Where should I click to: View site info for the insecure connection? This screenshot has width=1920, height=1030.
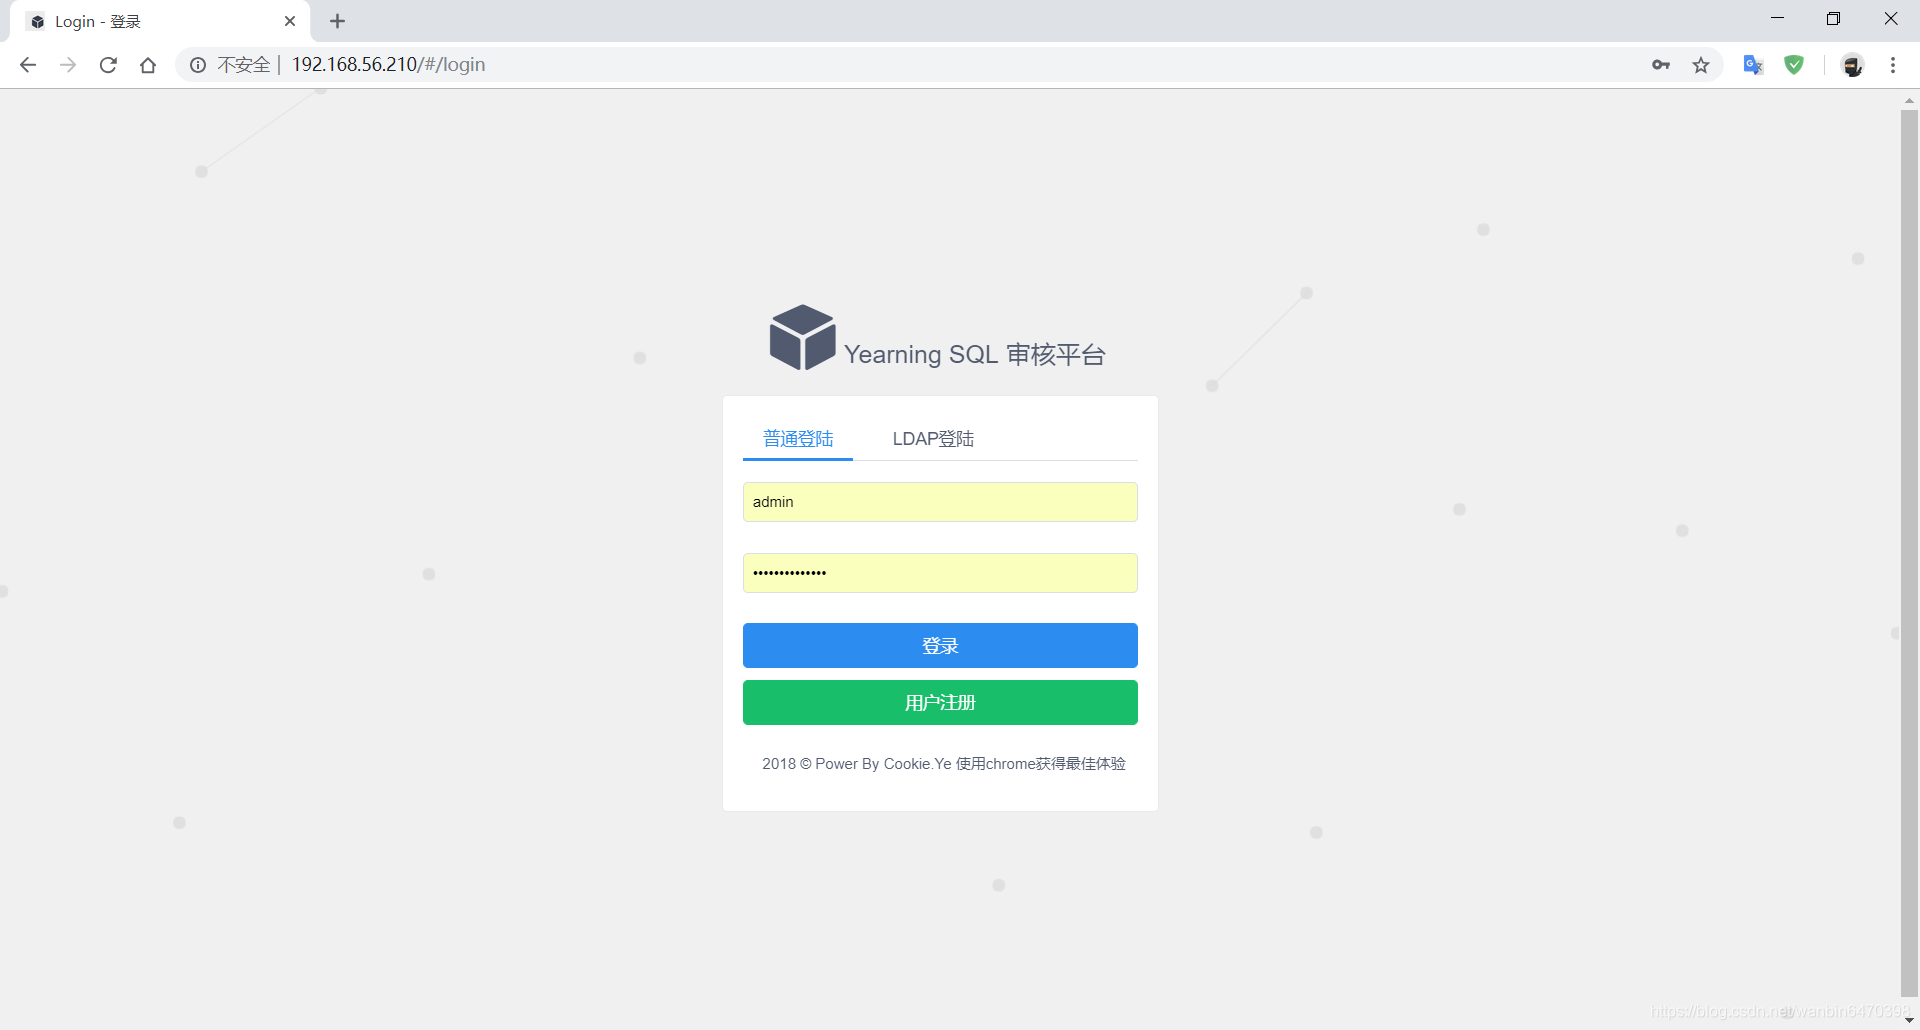(198, 65)
